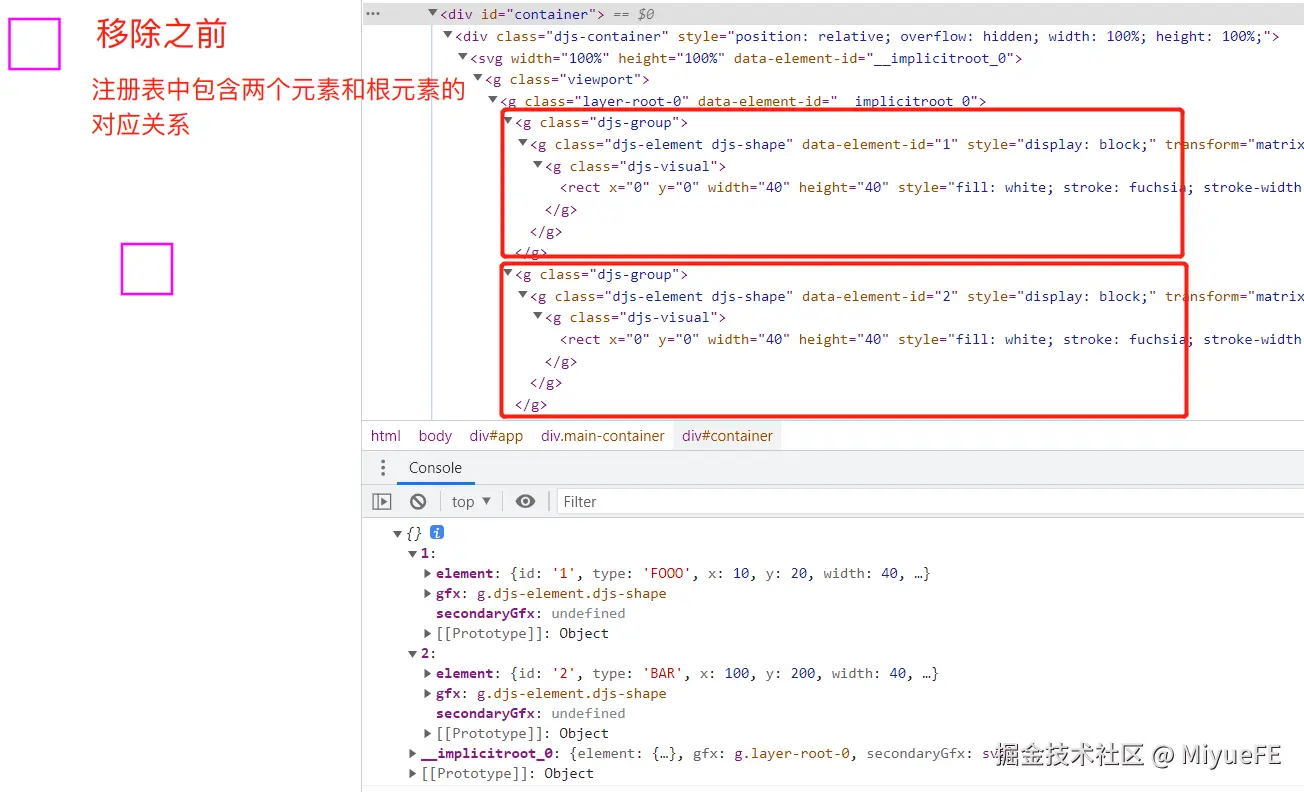
Task: Expand [[Prototype]] under entry 2
Action: pyautogui.click(x=428, y=734)
